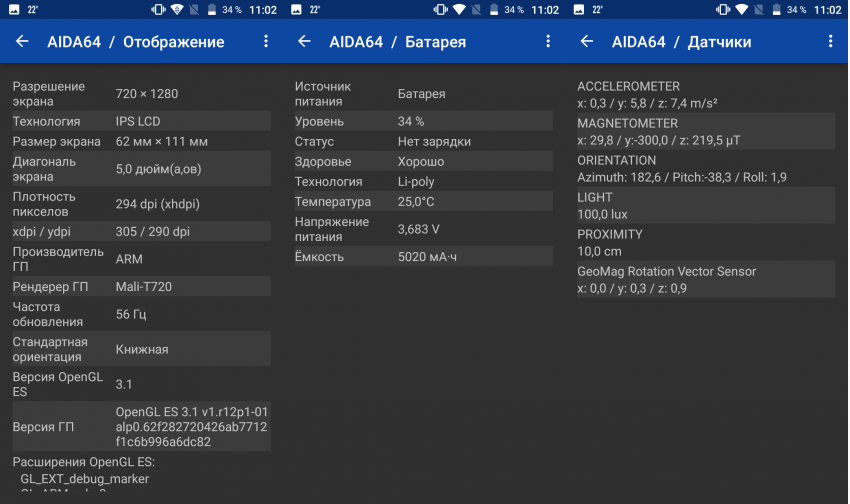Select the Производитель ГП ARM row
Viewport: 850px width, 504px height.
click(x=141, y=259)
